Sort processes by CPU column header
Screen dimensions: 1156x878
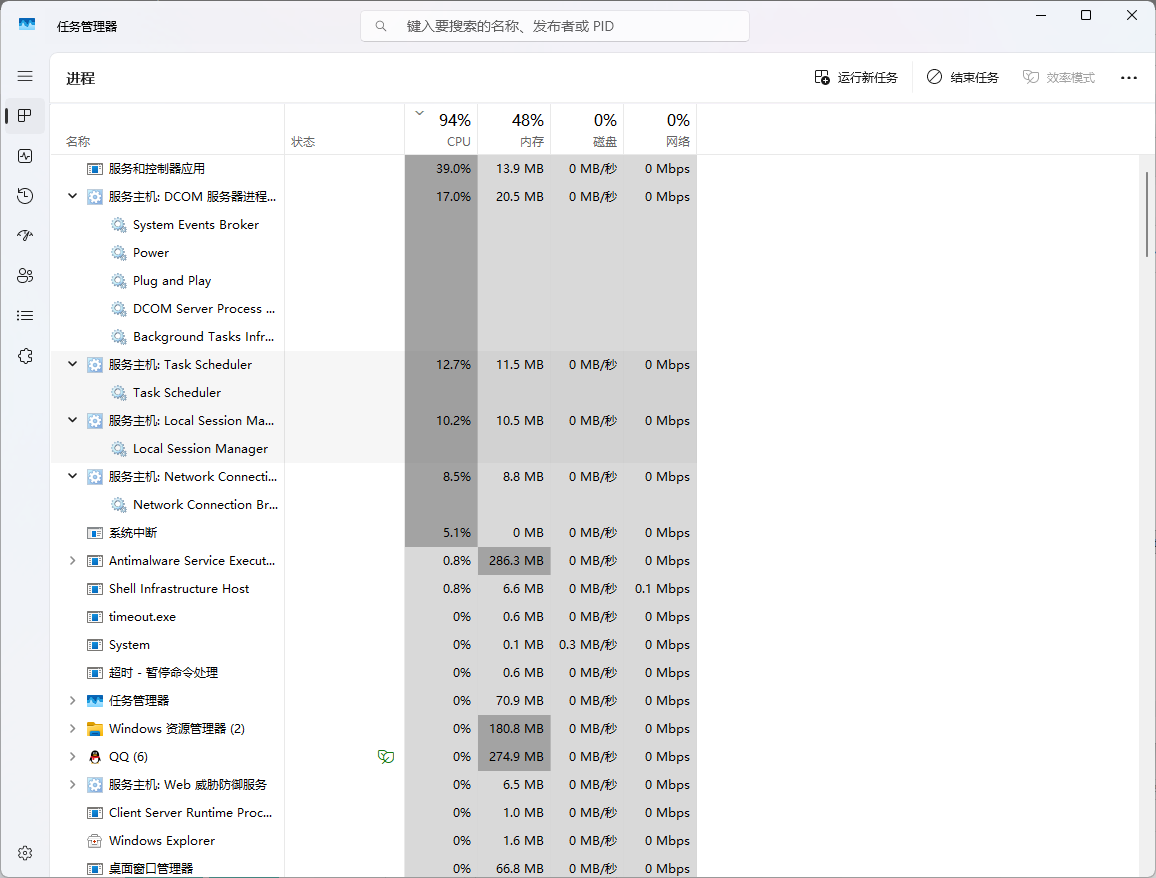click(x=441, y=130)
